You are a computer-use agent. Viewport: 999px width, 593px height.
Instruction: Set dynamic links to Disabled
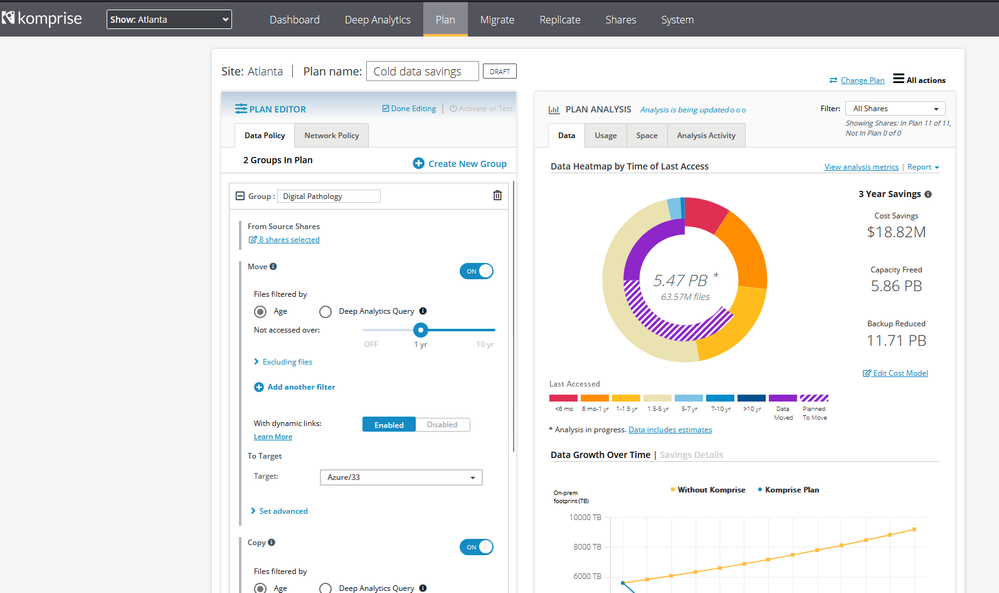pos(442,425)
